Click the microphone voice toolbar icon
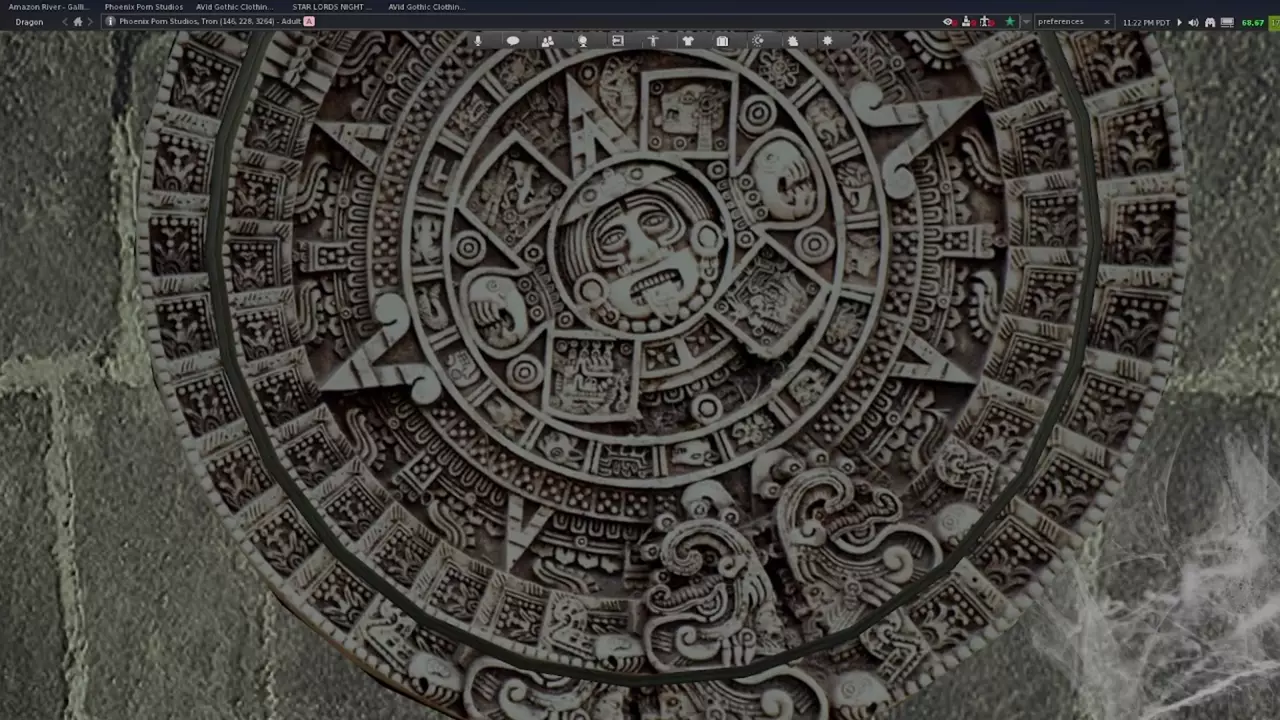Image resolution: width=1280 pixels, height=720 pixels. tap(478, 41)
